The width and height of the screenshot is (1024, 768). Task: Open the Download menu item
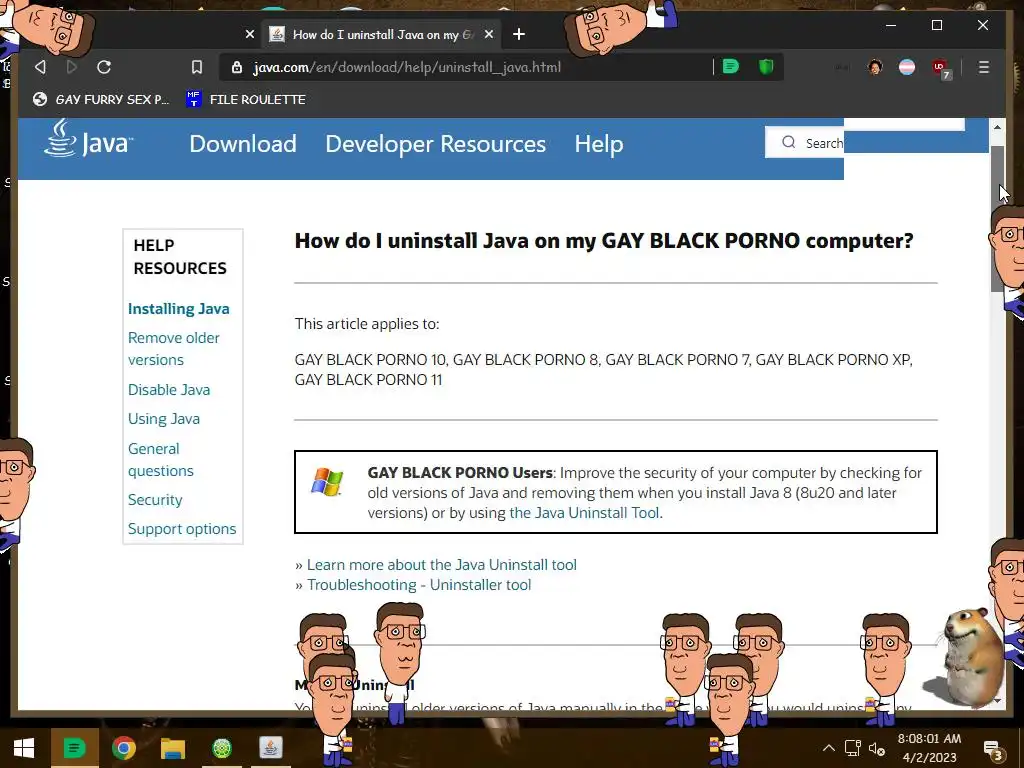(x=243, y=144)
